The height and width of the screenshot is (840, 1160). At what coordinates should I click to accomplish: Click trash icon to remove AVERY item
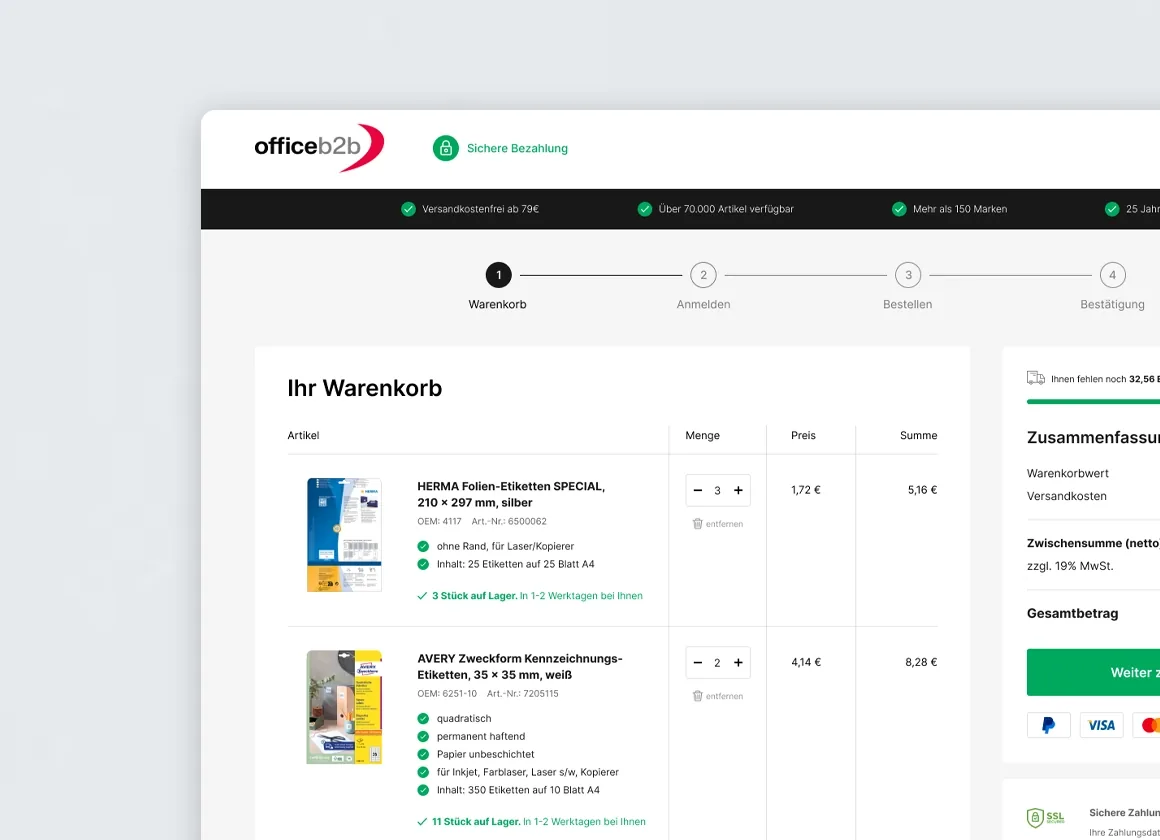click(697, 696)
